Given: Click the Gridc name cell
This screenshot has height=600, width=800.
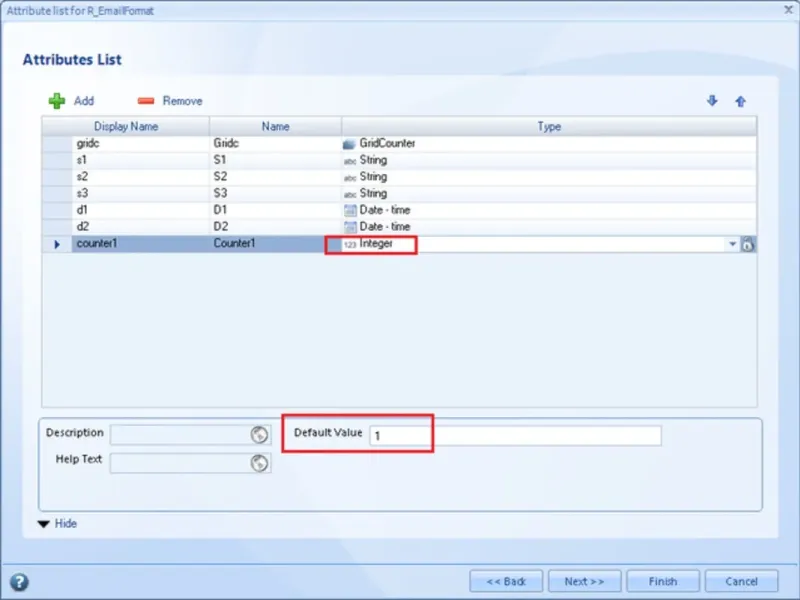Looking at the screenshot, I should [x=276, y=143].
